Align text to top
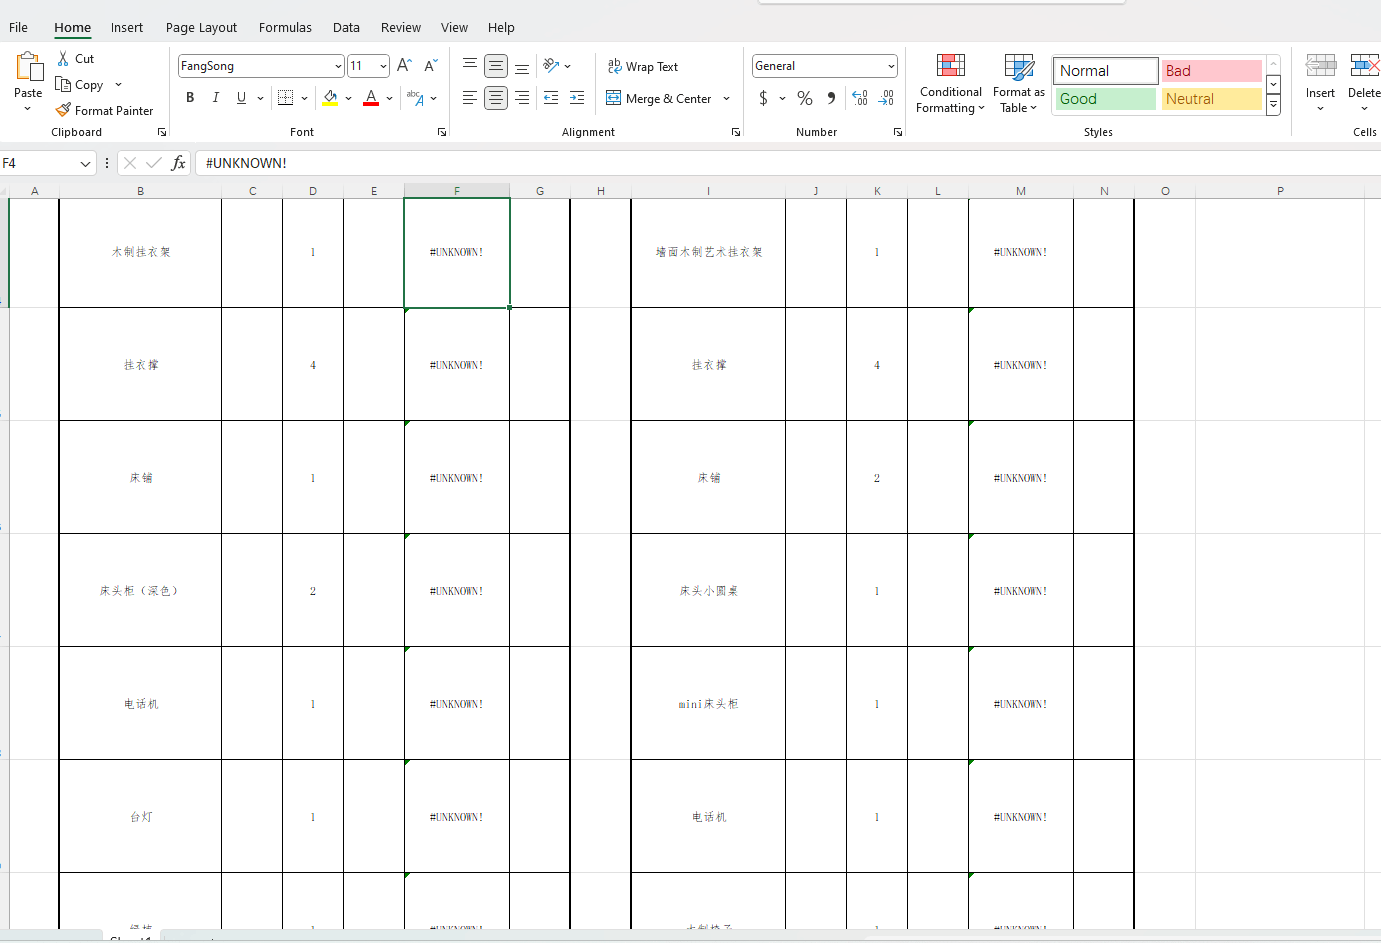Image resolution: width=1381 pixels, height=943 pixels. pyautogui.click(x=470, y=66)
